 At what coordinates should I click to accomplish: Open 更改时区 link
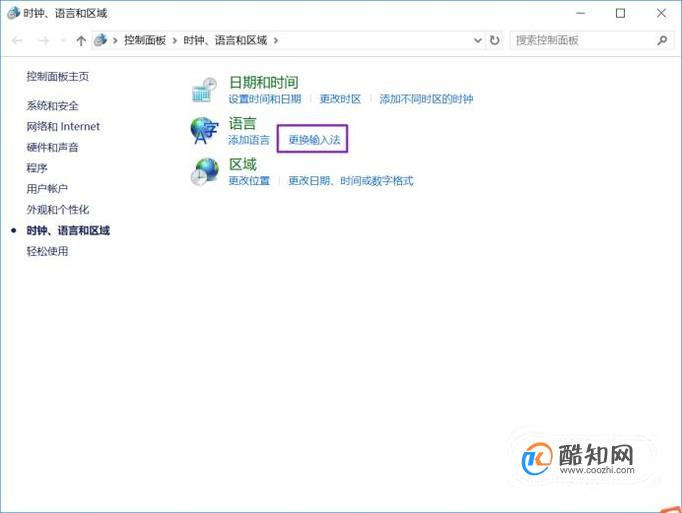340,99
